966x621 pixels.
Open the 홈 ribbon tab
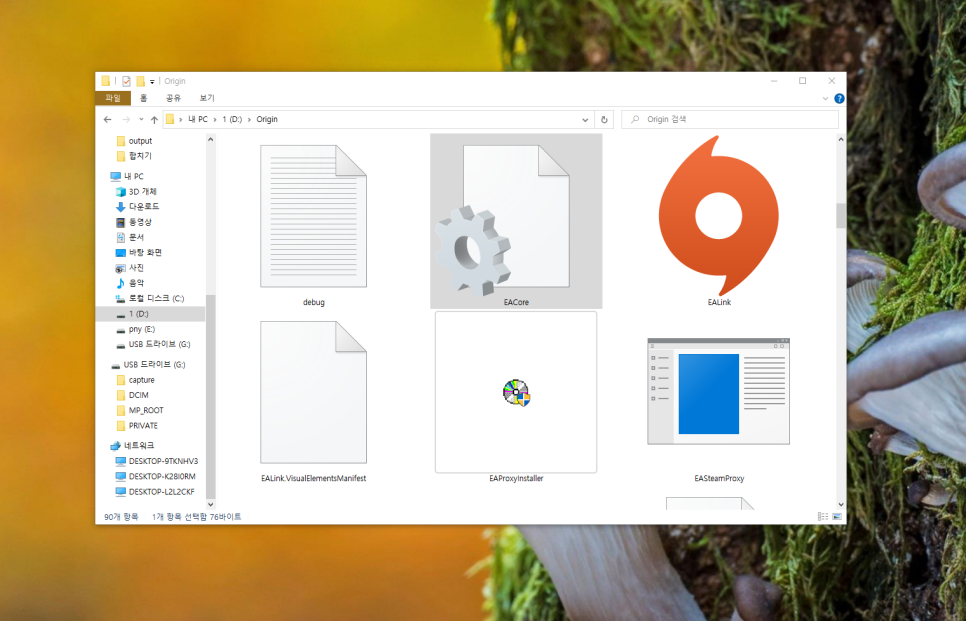(x=144, y=98)
